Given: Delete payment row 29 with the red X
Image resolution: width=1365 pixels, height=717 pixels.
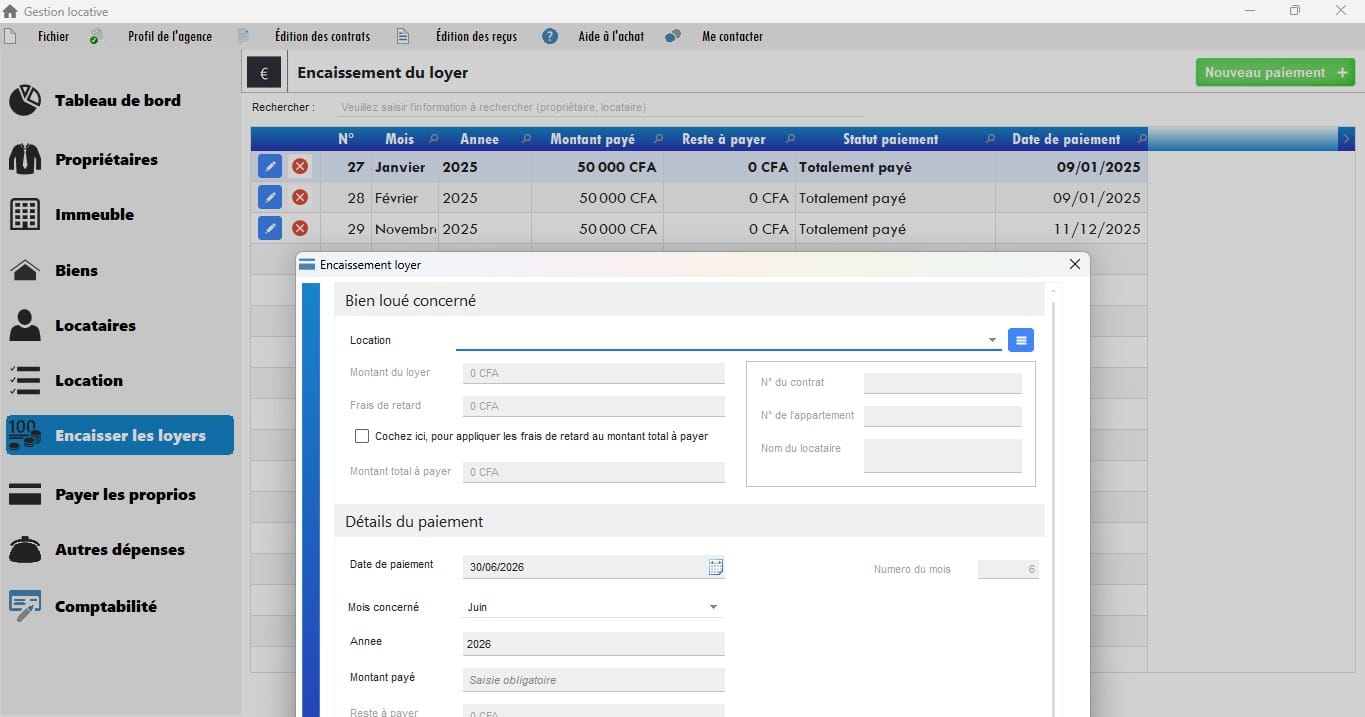Looking at the screenshot, I should click(299, 229).
